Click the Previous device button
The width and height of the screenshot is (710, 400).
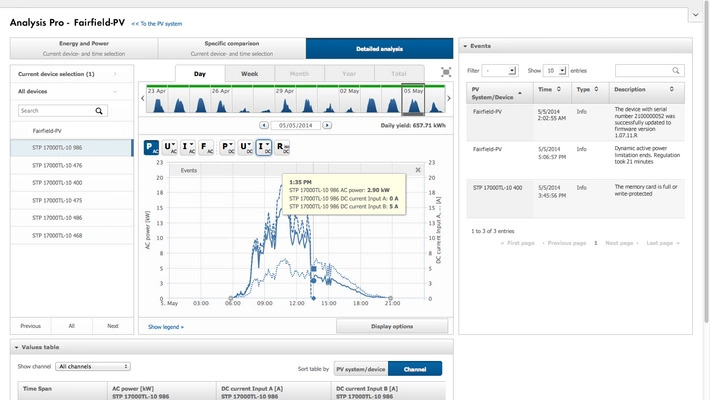click(30, 326)
